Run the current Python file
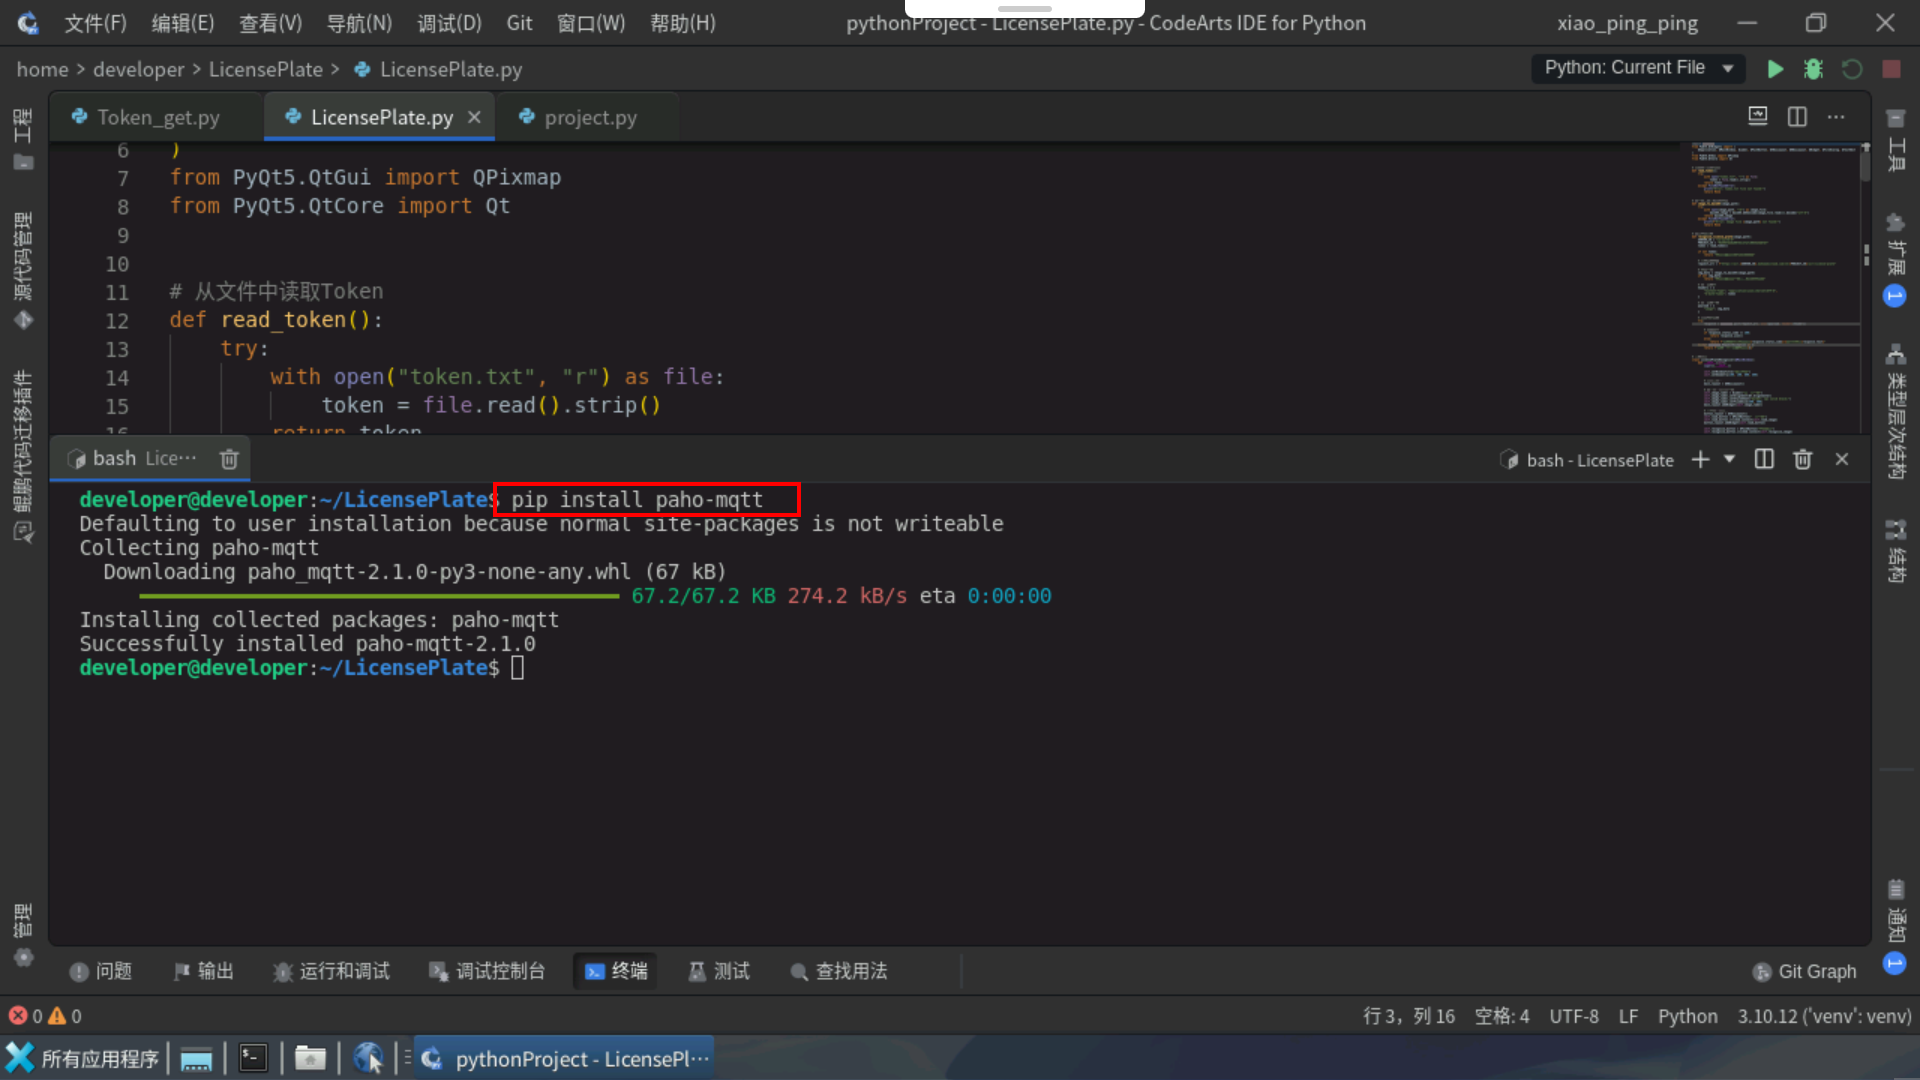The width and height of the screenshot is (1920, 1080). coord(1775,69)
